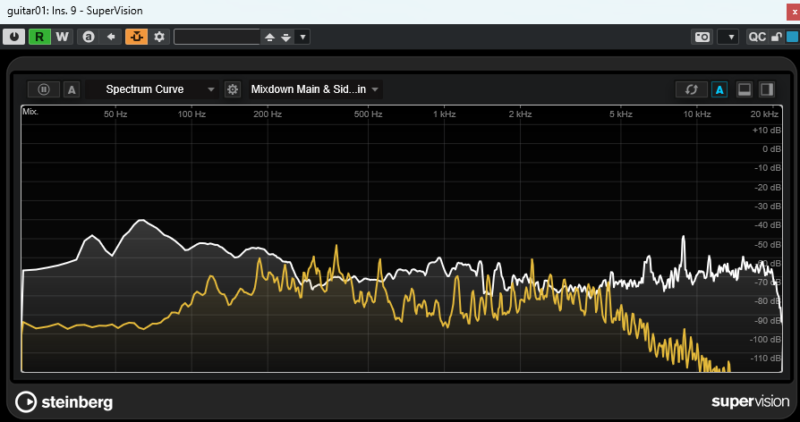
Task: Click the 50 Hz frequency label
Action: 115,114
